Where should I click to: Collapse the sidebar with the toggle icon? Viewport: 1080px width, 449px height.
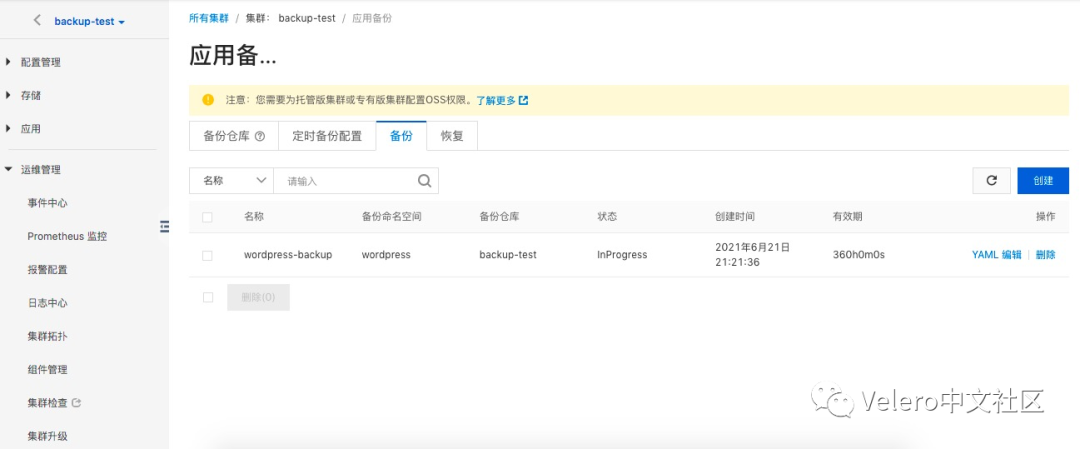[164, 225]
